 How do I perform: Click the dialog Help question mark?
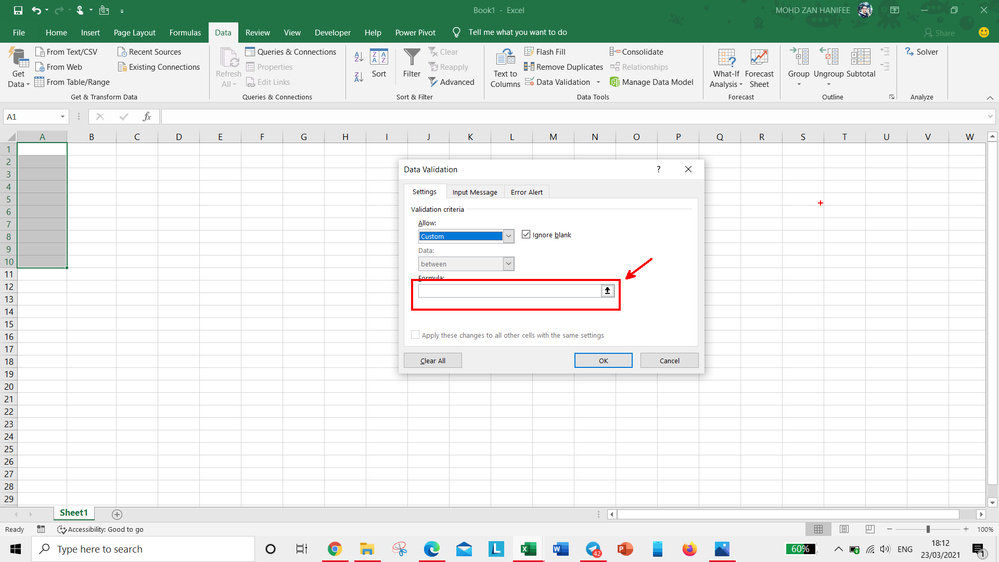658,169
